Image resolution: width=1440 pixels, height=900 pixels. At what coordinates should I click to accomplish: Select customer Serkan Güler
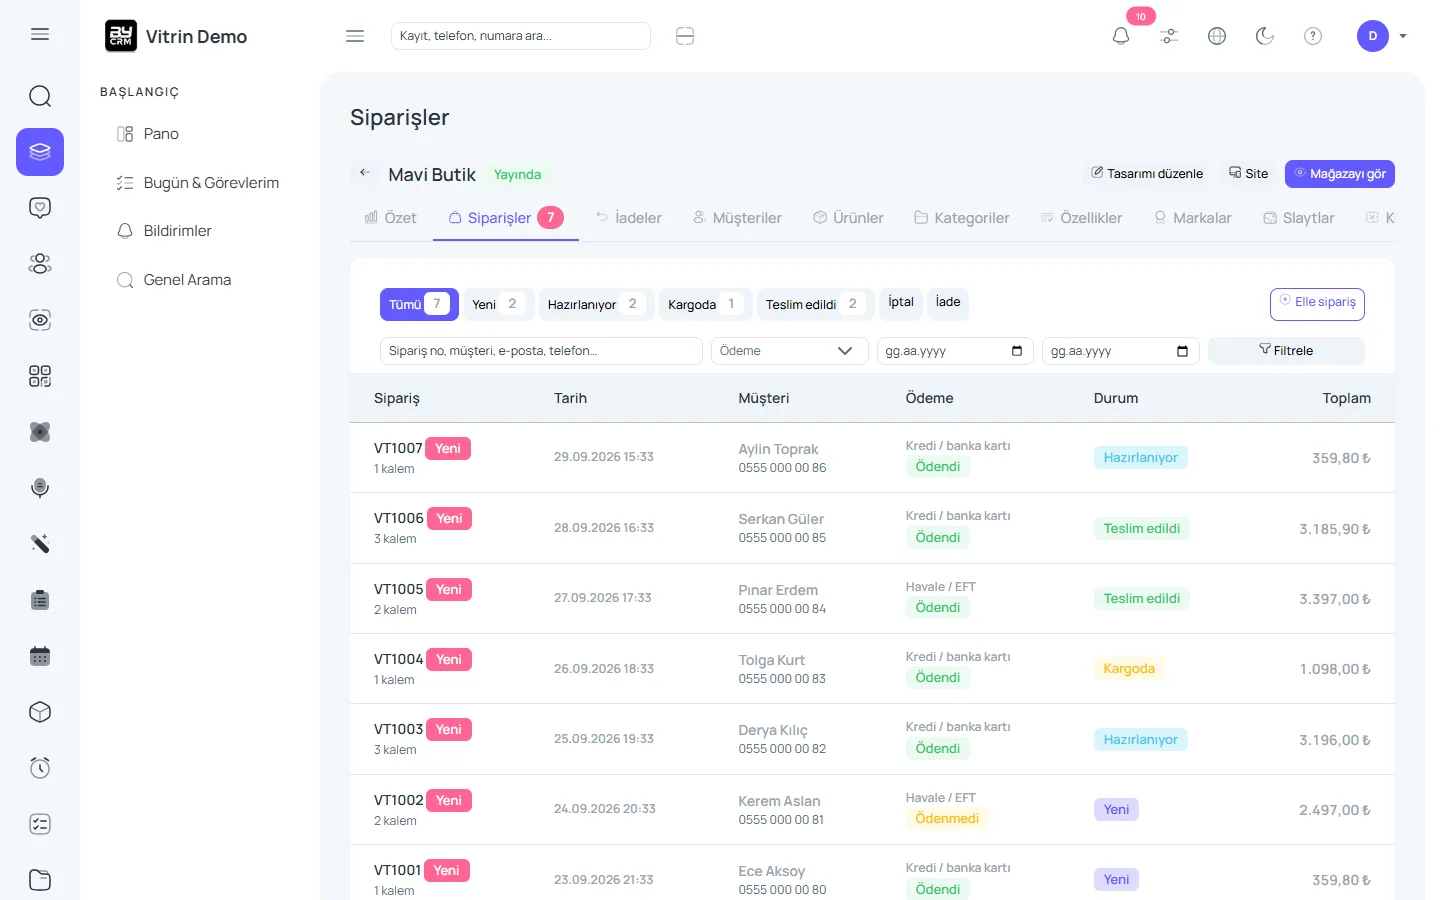[781, 519]
